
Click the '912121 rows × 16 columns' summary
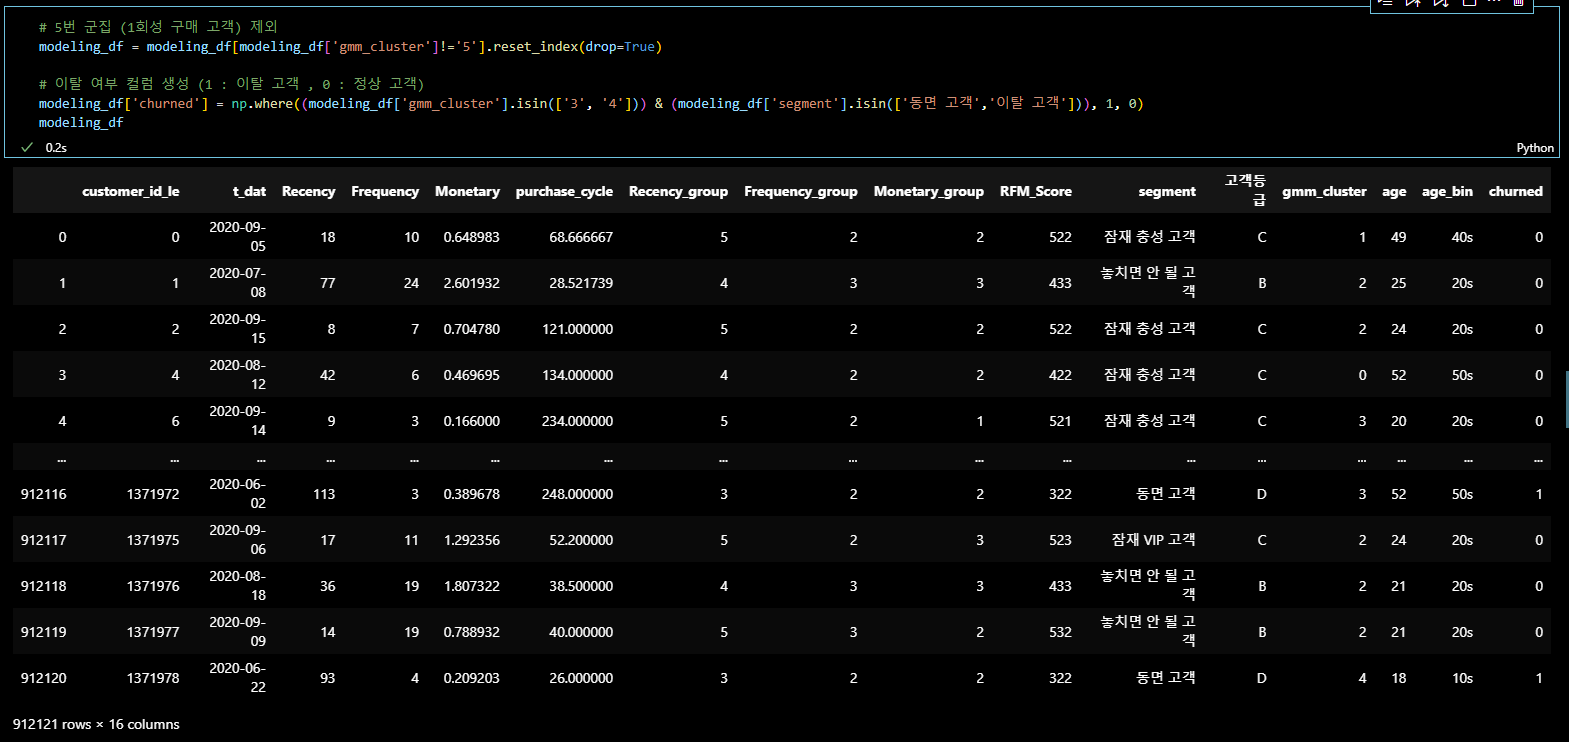coord(96,724)
